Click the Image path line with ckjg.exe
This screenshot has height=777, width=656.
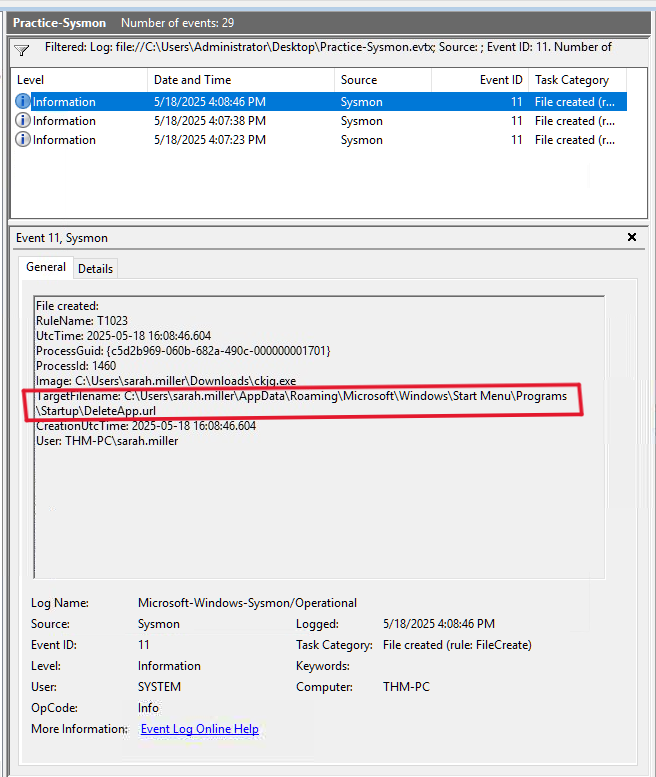point(164,381)
